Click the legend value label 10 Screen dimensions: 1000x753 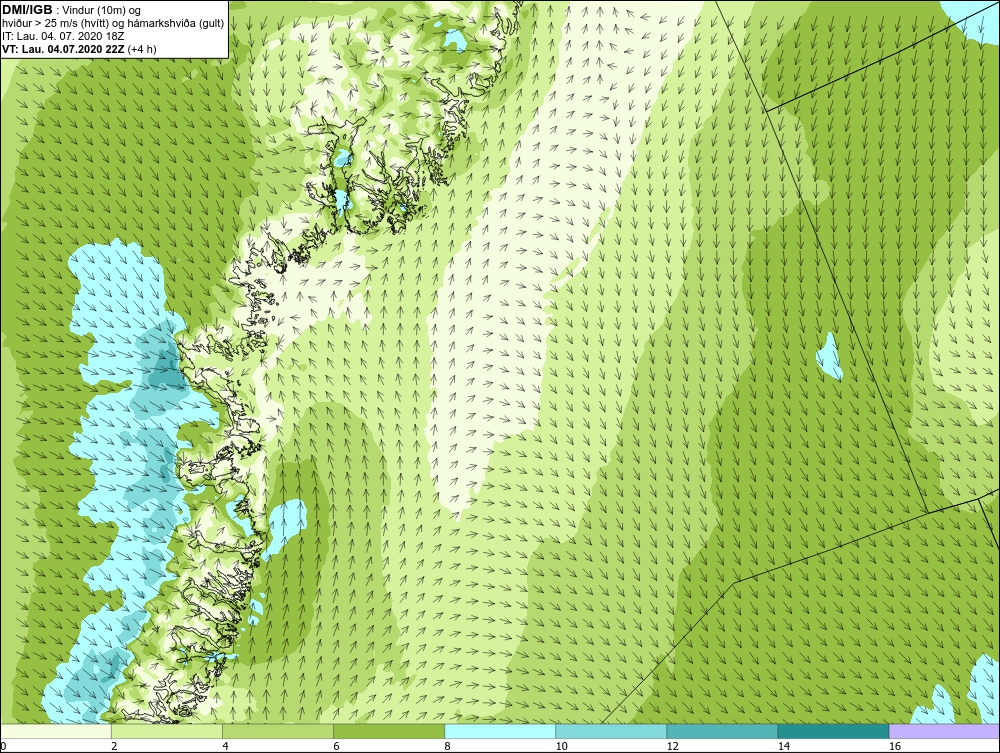(x=561, y=746)
